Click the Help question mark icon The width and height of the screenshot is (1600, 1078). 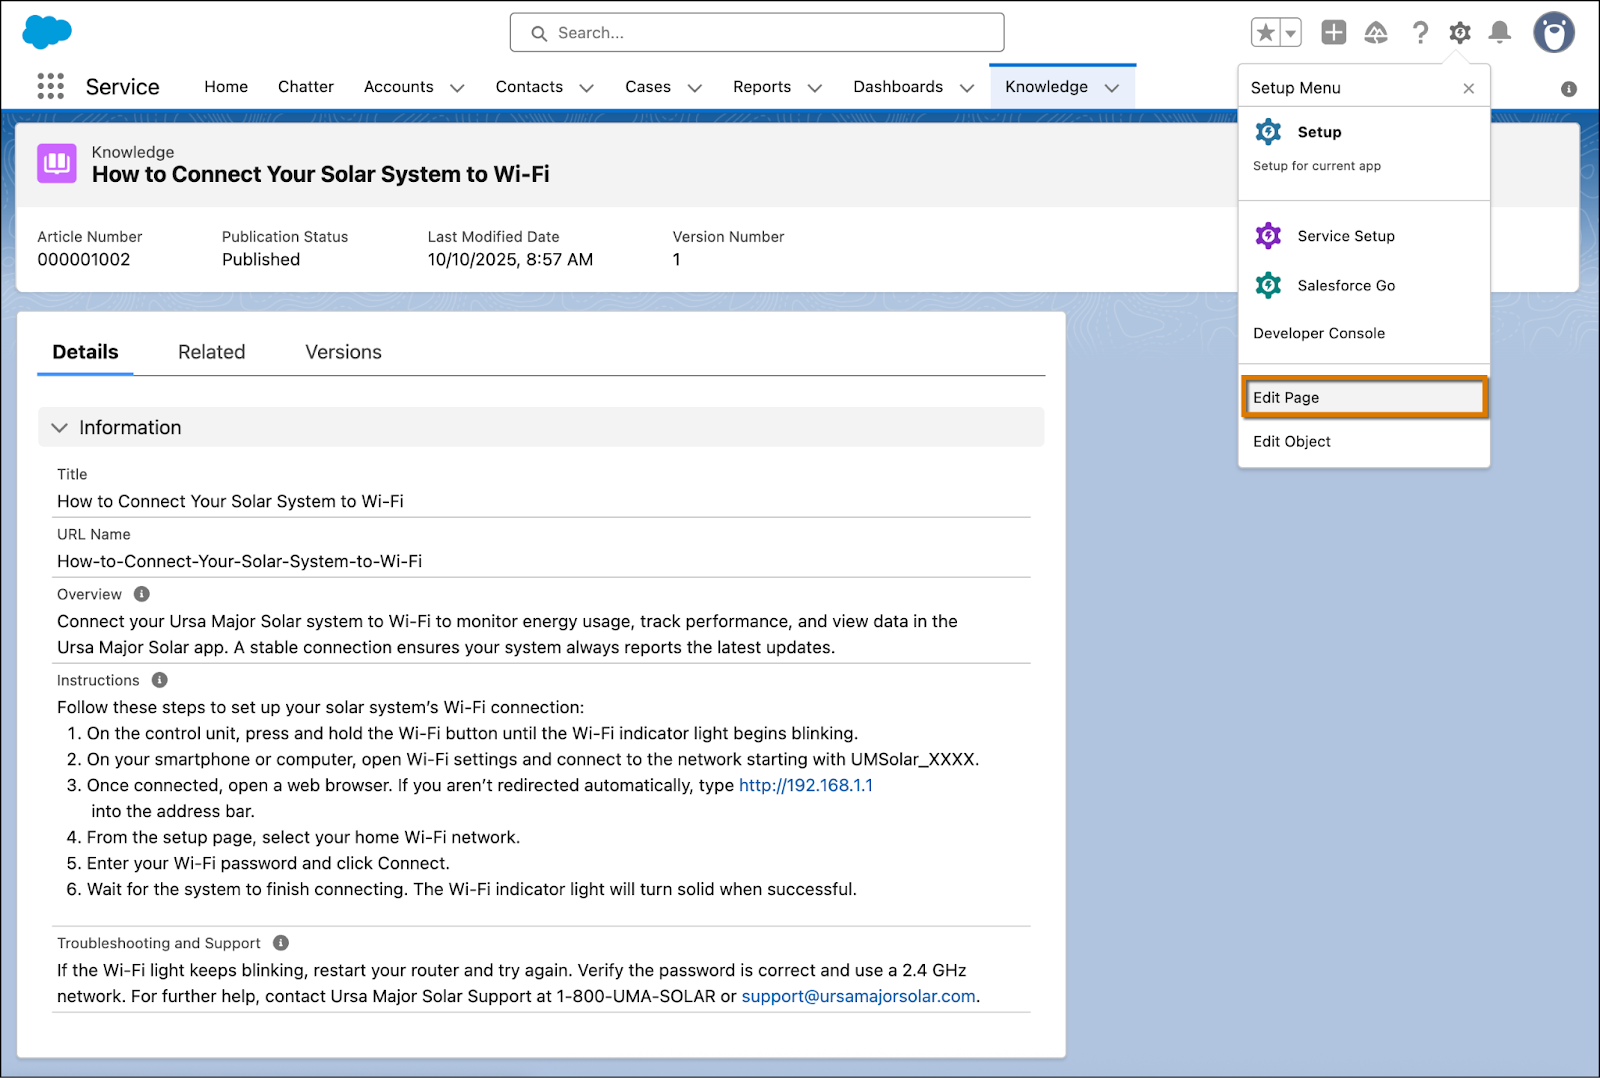[x=1420, y=33]
